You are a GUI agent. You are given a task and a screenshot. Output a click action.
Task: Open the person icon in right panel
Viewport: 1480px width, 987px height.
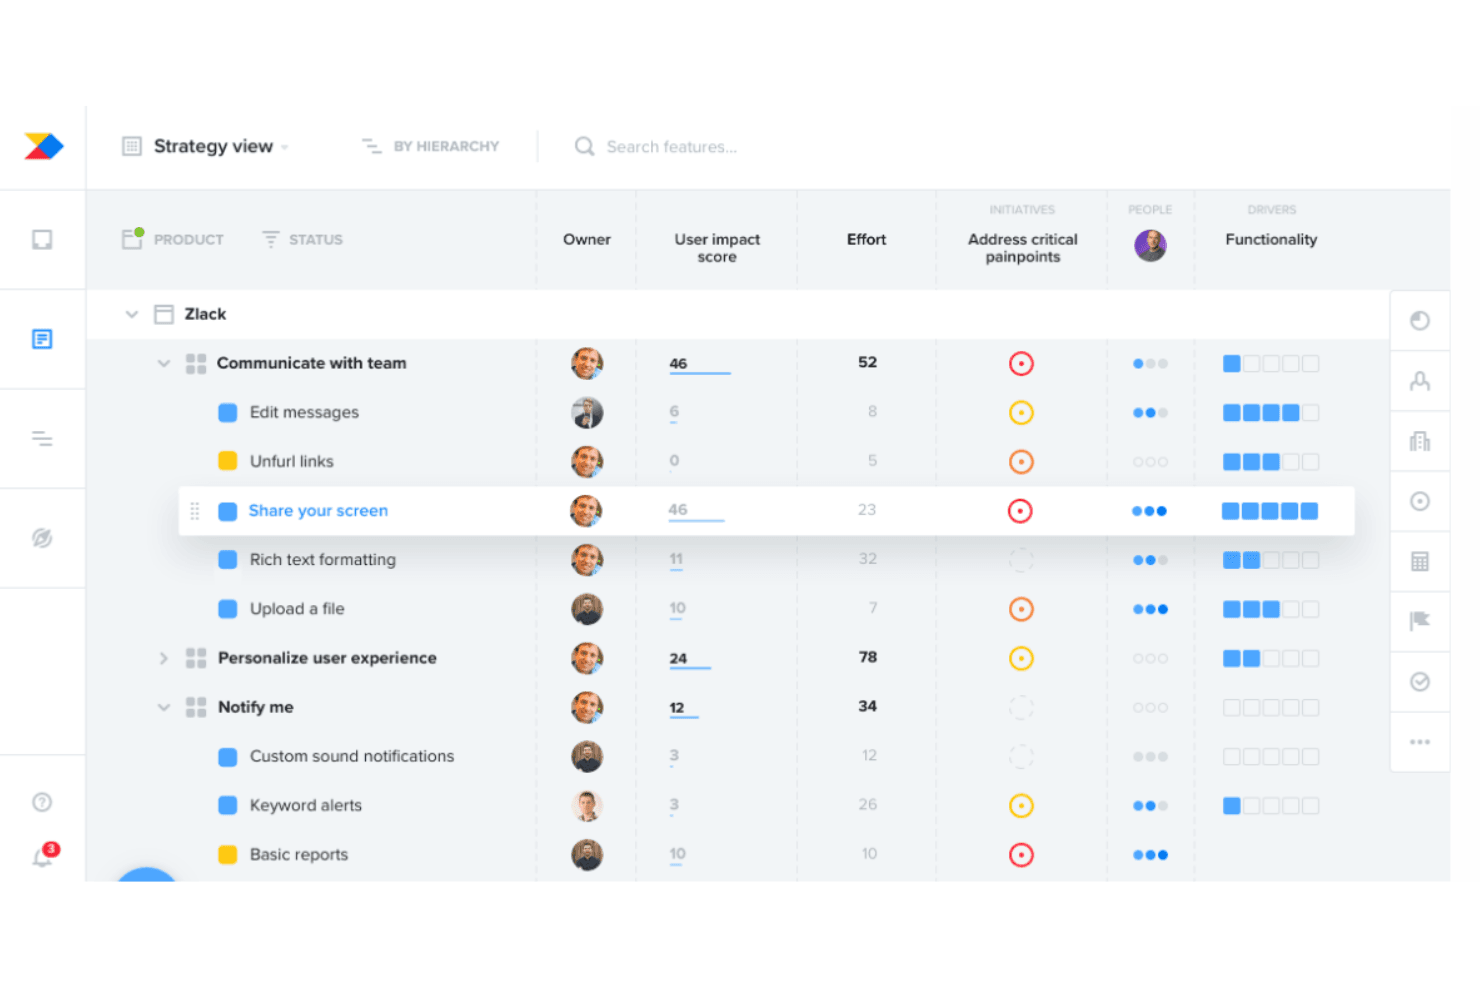click(1420, 381)
